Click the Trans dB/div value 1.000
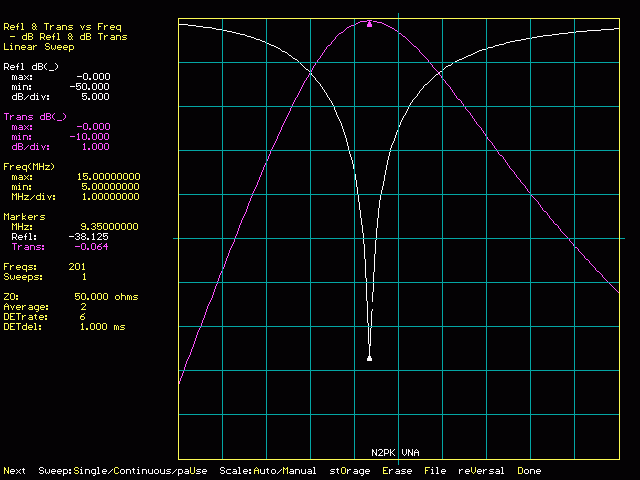Image resolution: width=640 pixels, height=480 pixels. click(95, 147)
